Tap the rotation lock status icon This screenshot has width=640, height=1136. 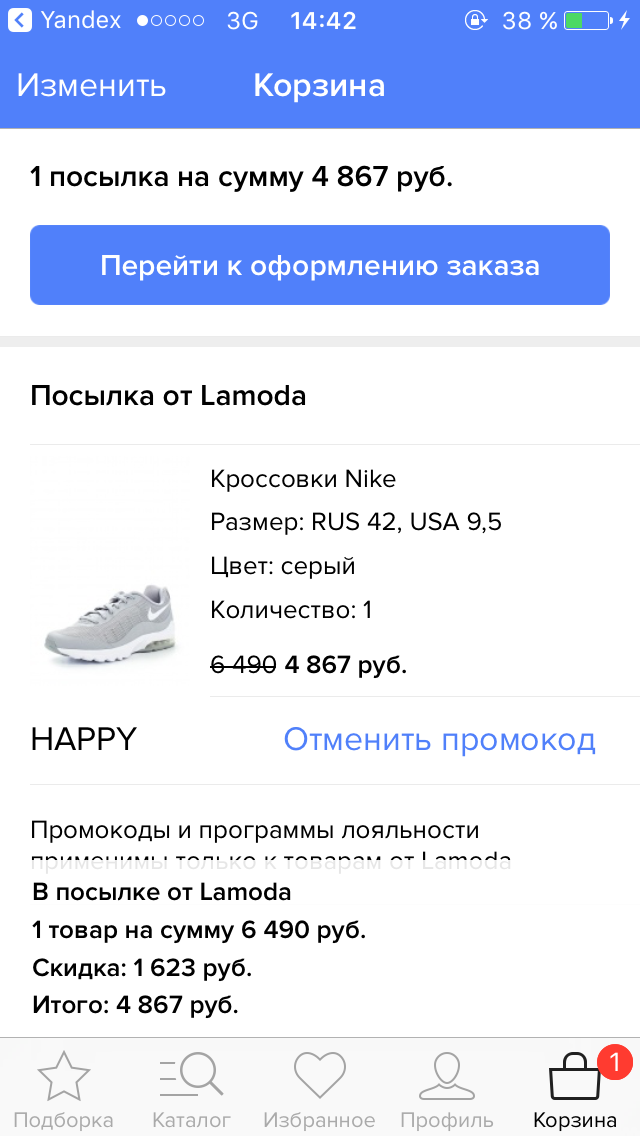[x=476, y=20]
